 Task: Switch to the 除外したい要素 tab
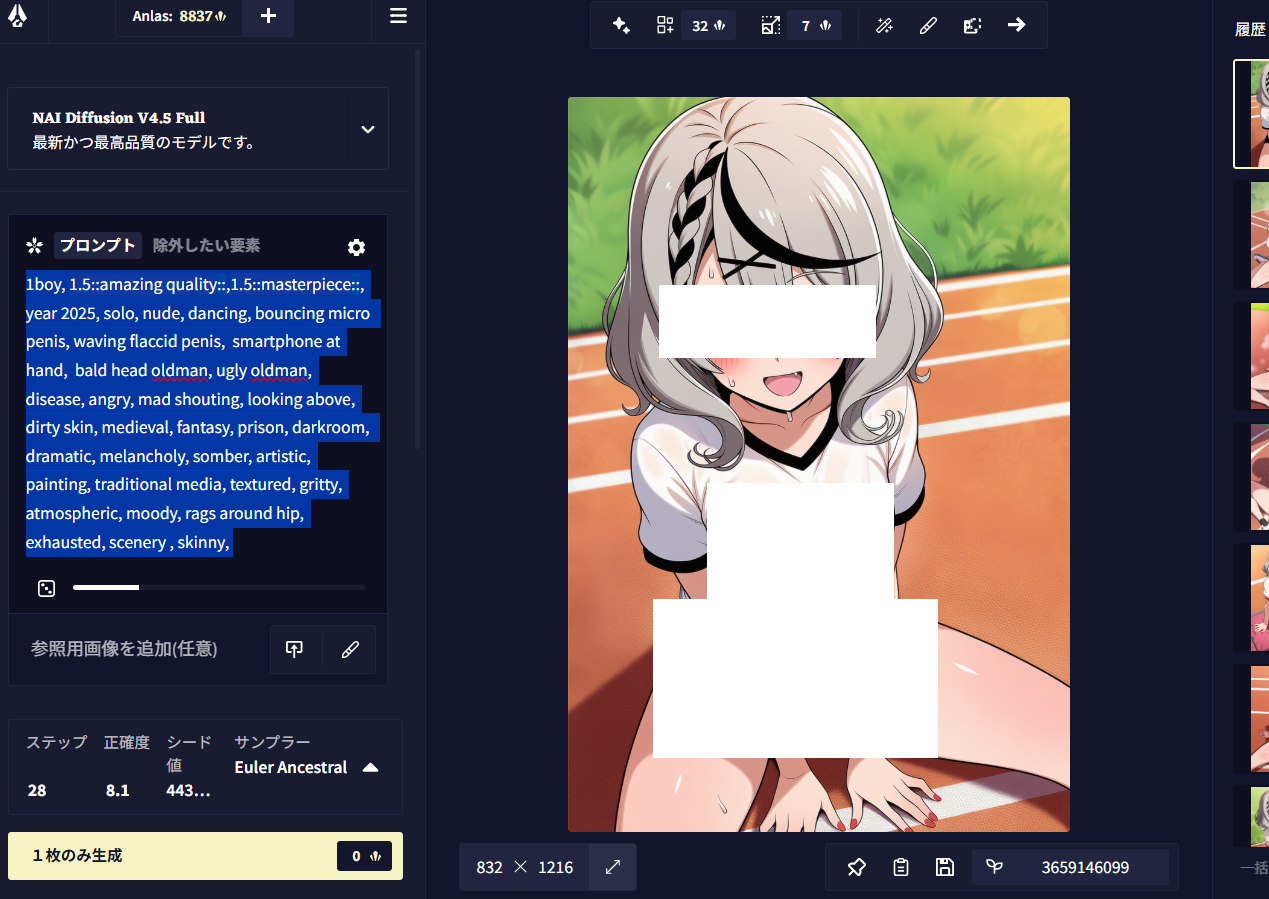point(206,246)
